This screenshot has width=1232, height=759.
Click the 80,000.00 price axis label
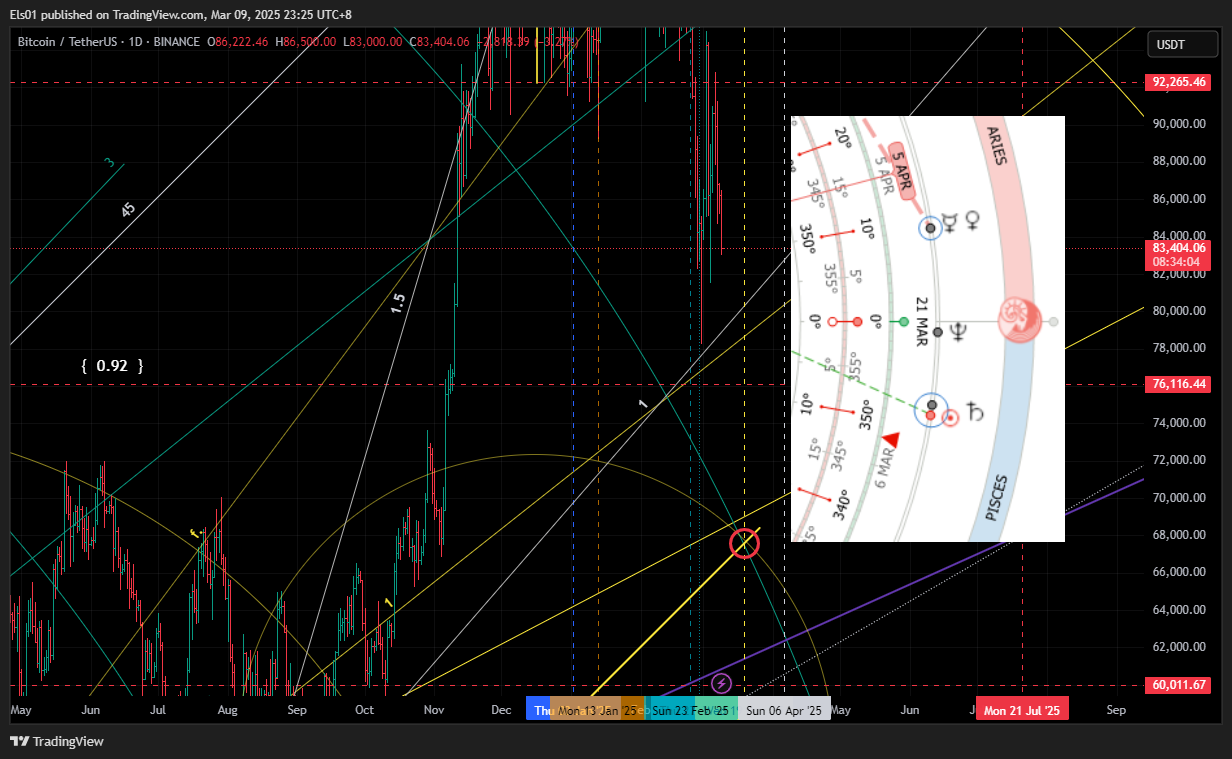click(x=1180, y=311)
